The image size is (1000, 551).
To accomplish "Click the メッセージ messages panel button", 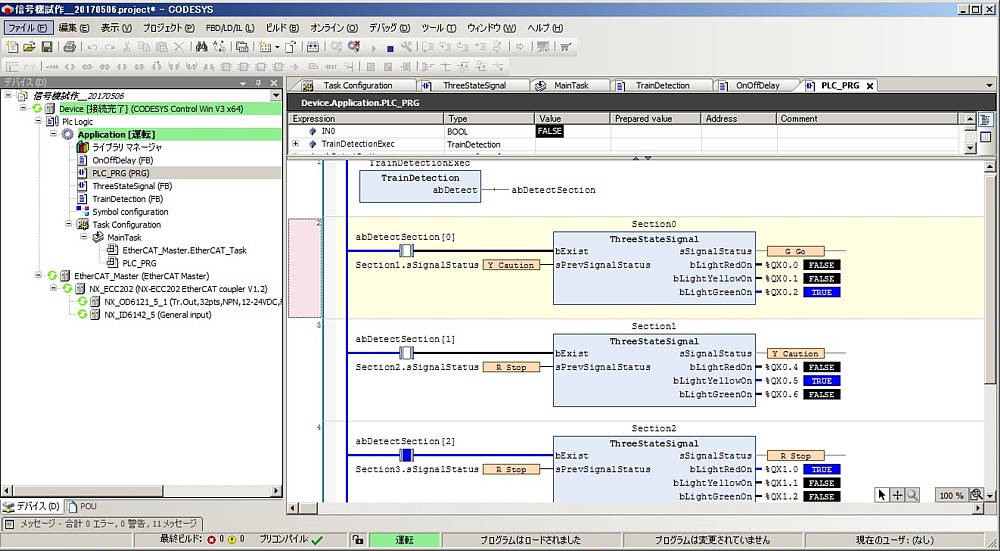I will click(x=102, y=524).
